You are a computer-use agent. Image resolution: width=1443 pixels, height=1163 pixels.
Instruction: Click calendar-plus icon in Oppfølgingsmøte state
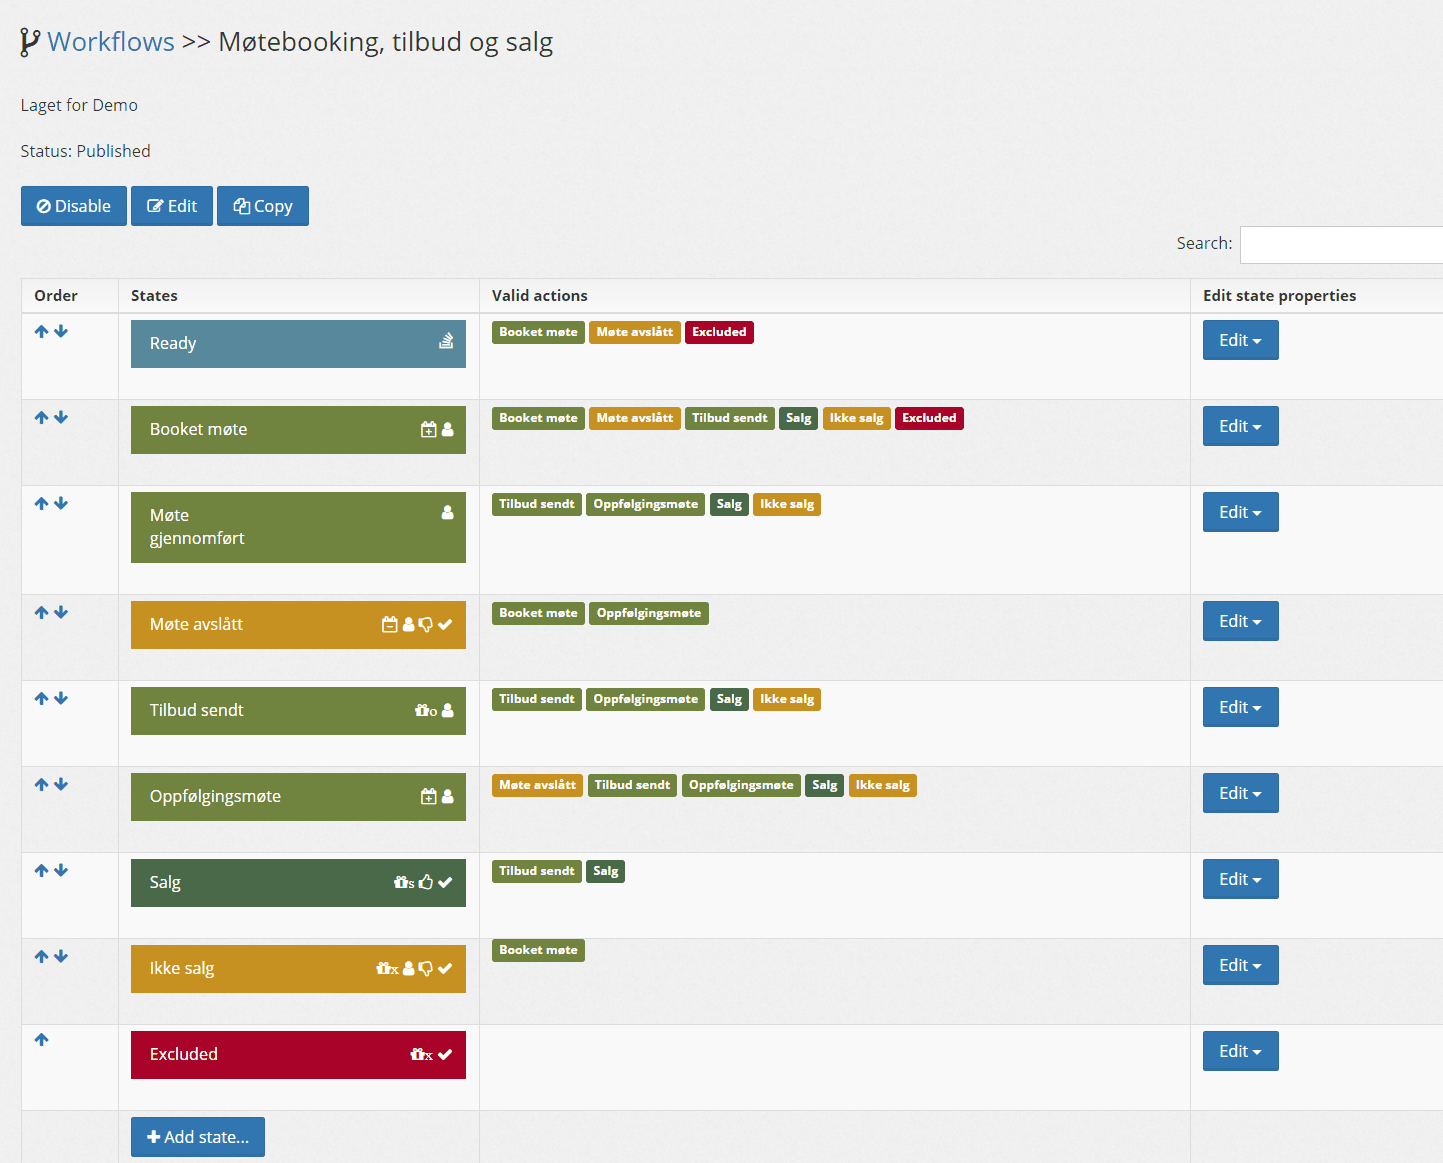click(x=428, y=796)
